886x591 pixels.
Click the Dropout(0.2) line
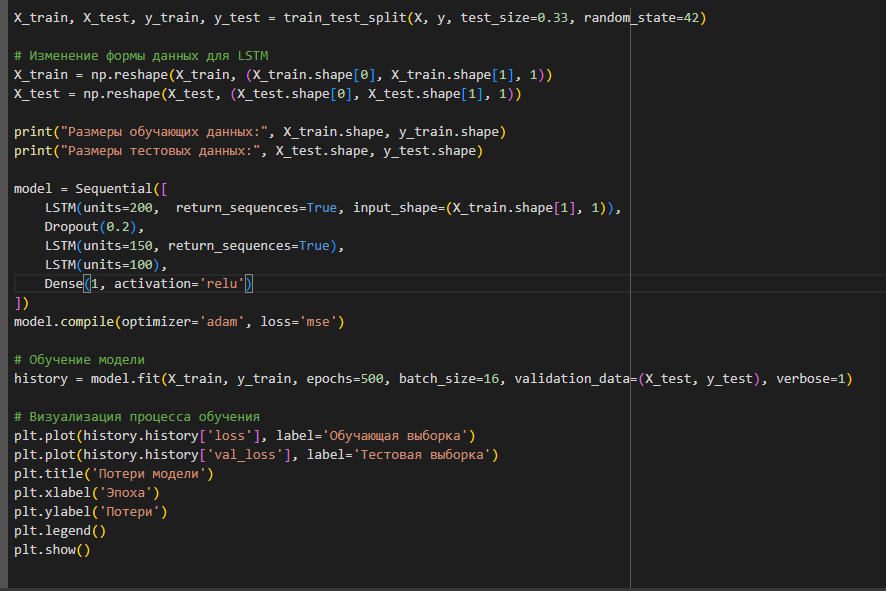tap(94, 227)
